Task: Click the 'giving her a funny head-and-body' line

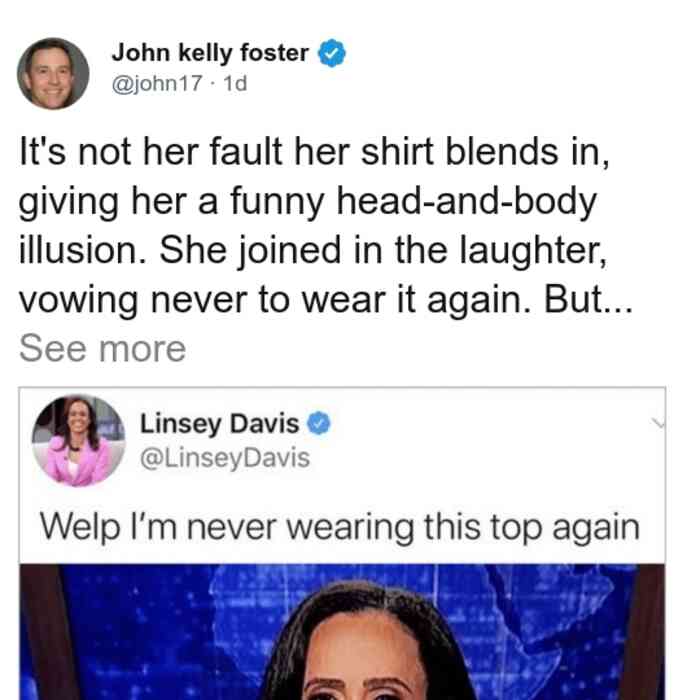Action: (x=308, y=202)
